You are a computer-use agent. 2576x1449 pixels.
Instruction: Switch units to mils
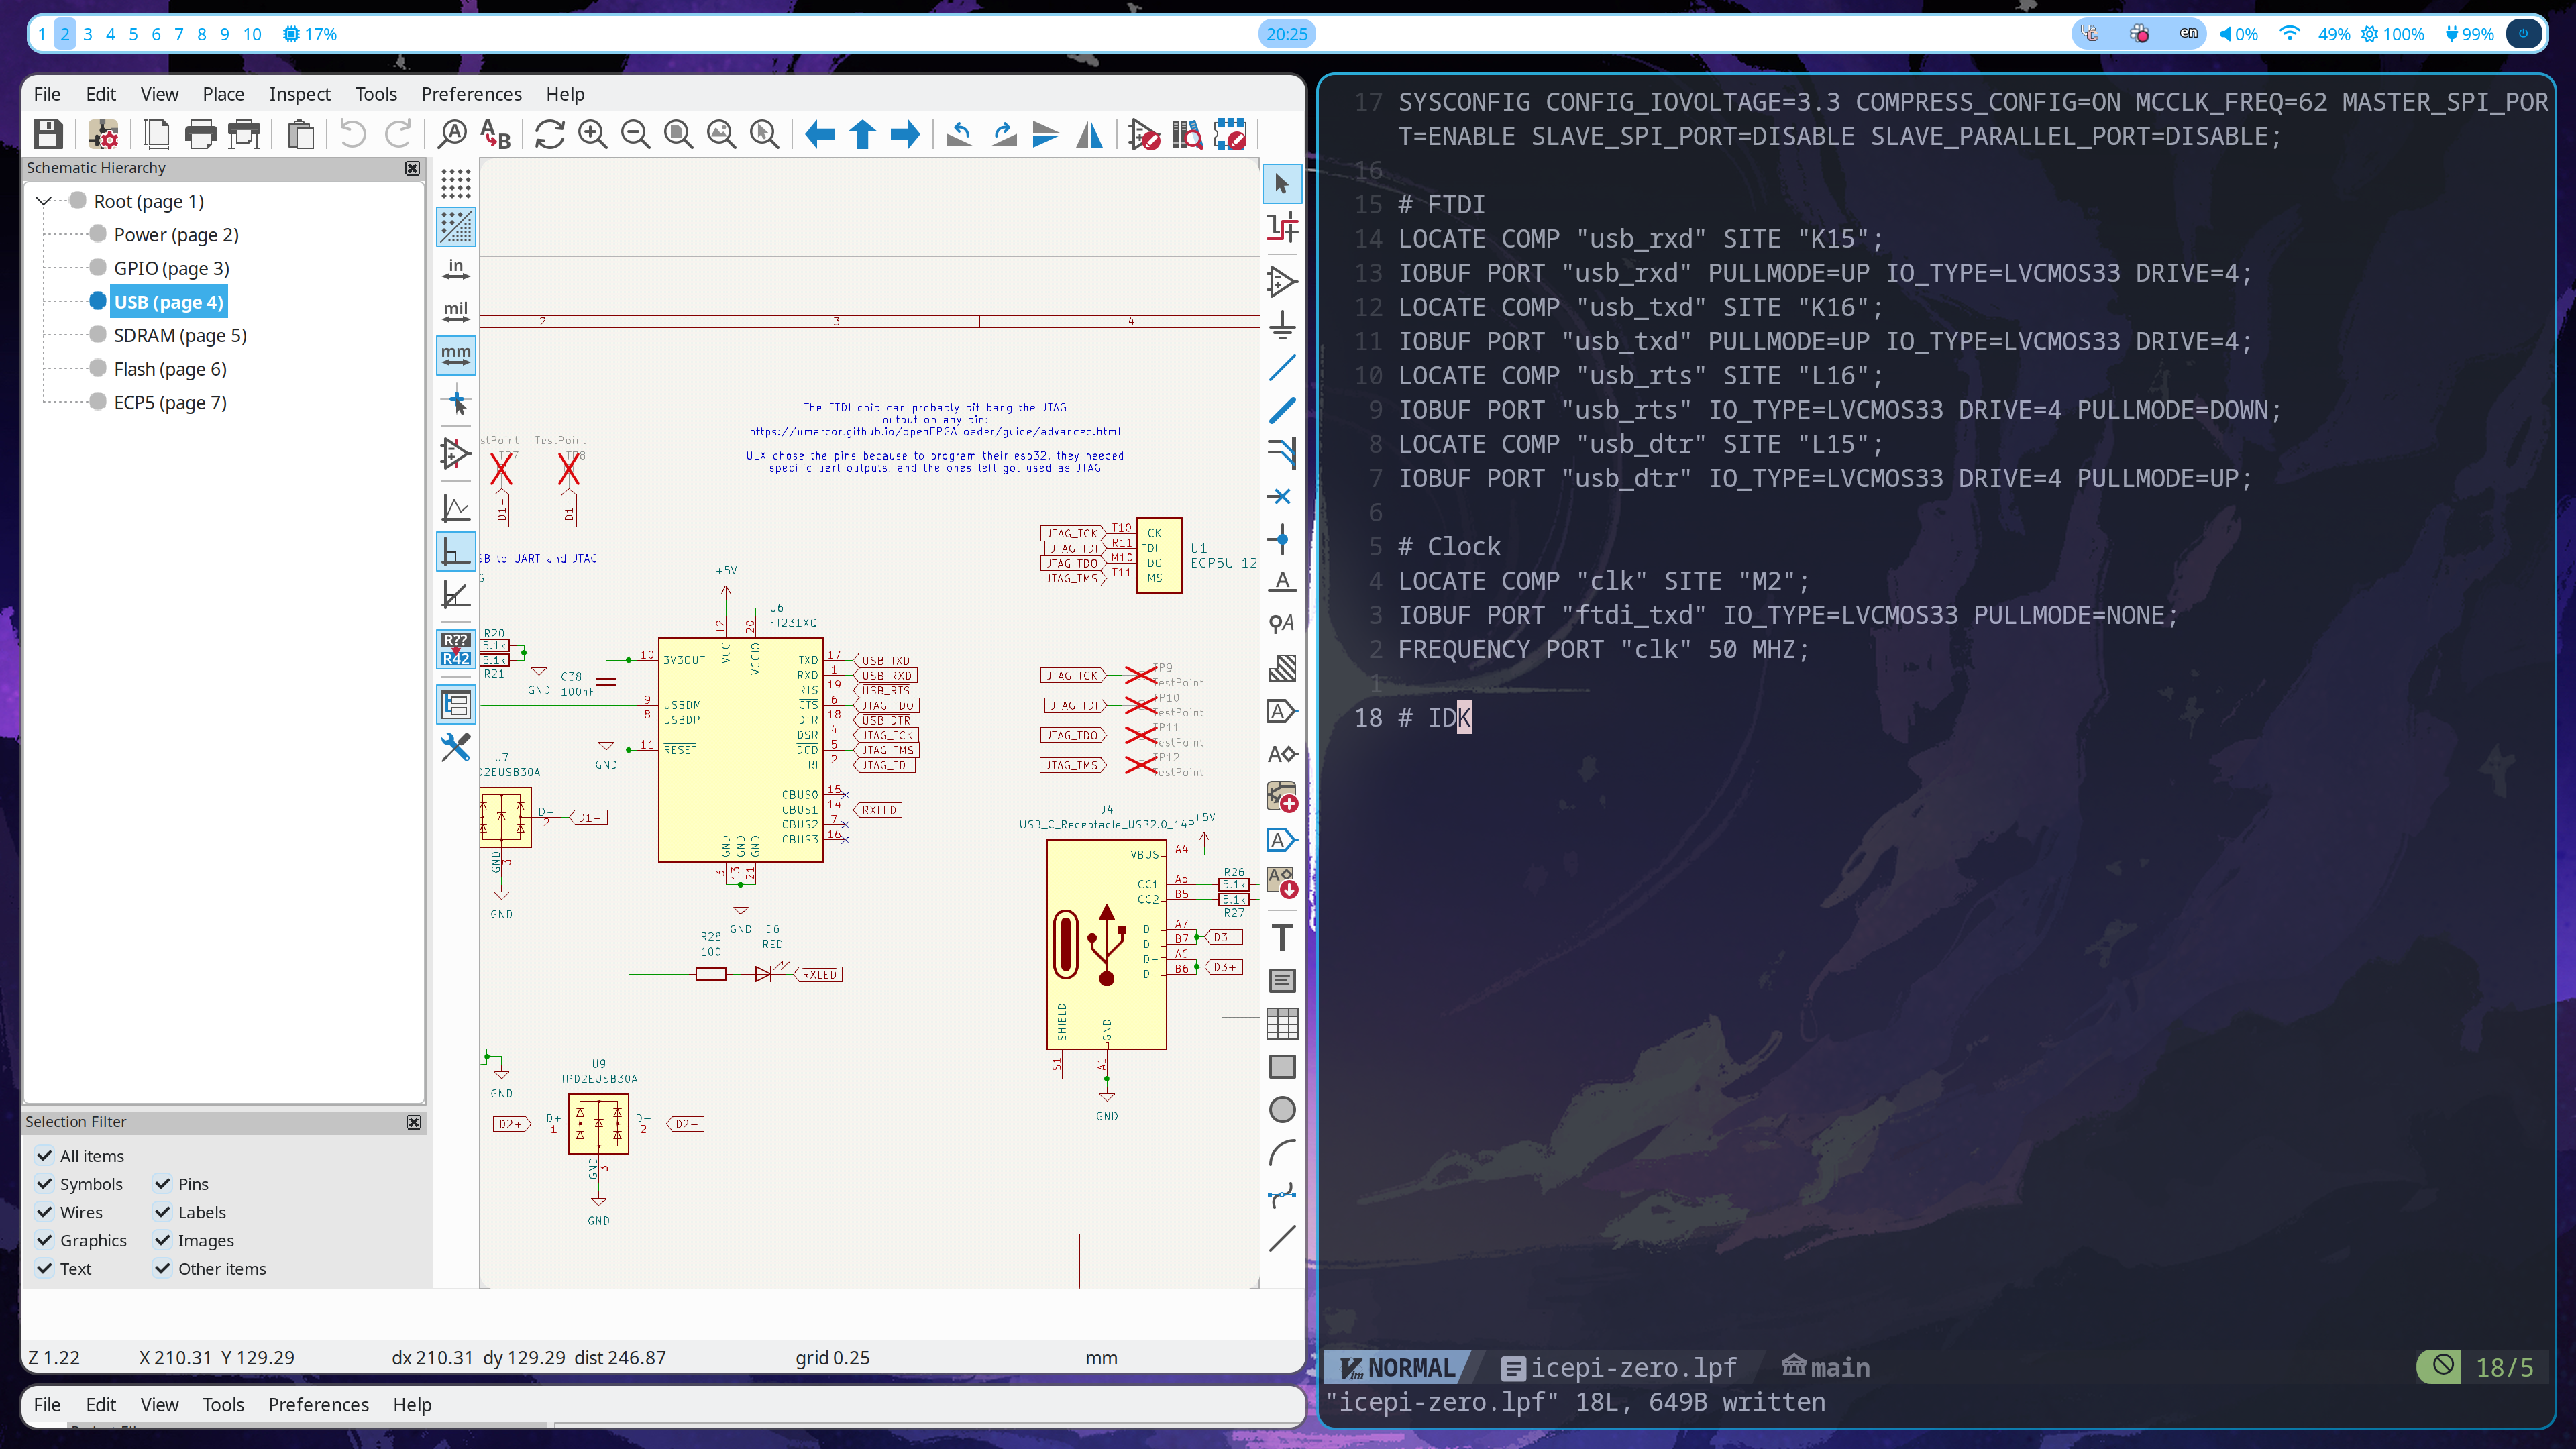456,313
